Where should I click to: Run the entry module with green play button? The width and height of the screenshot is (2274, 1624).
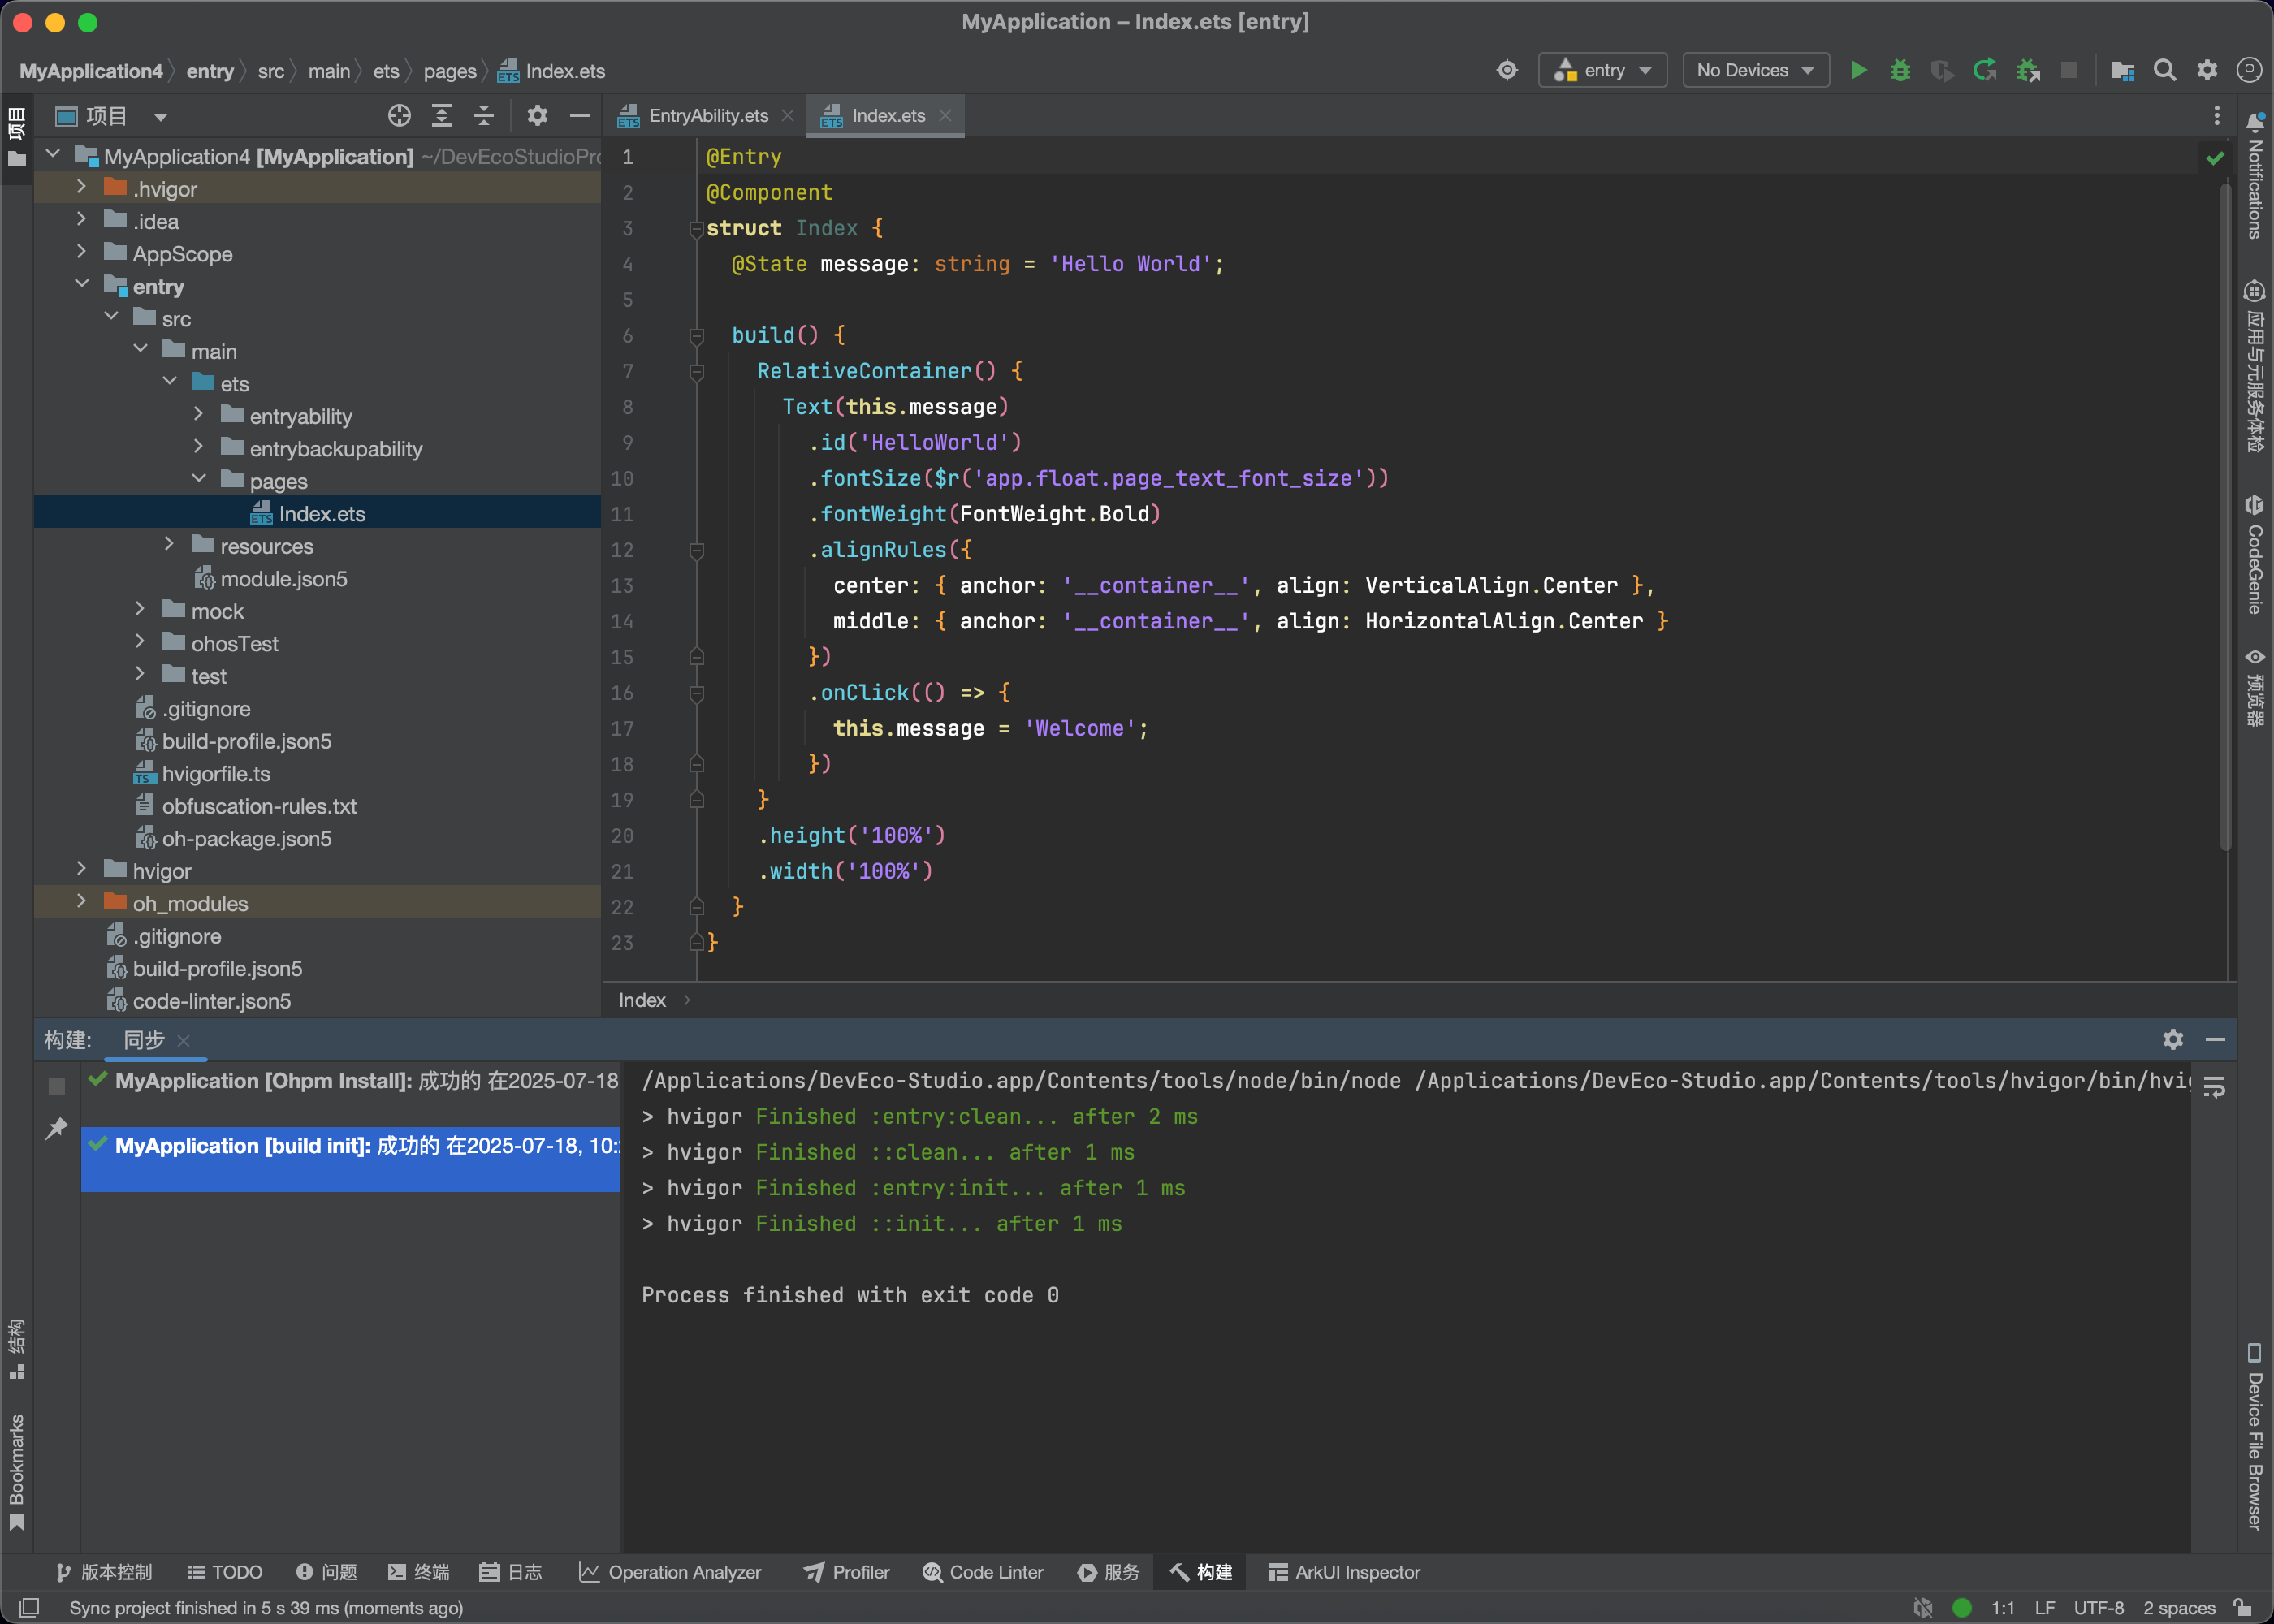coord(1858,70)
